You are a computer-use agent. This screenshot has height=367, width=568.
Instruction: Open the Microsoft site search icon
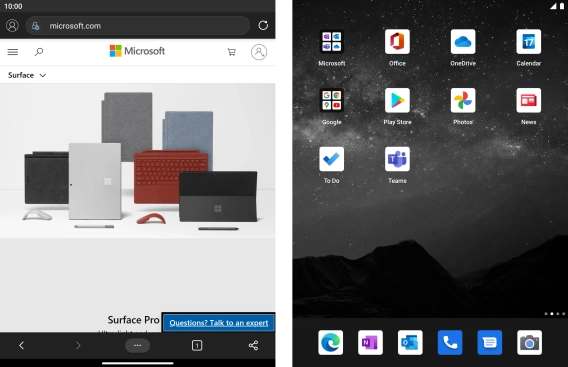point(39,52)
